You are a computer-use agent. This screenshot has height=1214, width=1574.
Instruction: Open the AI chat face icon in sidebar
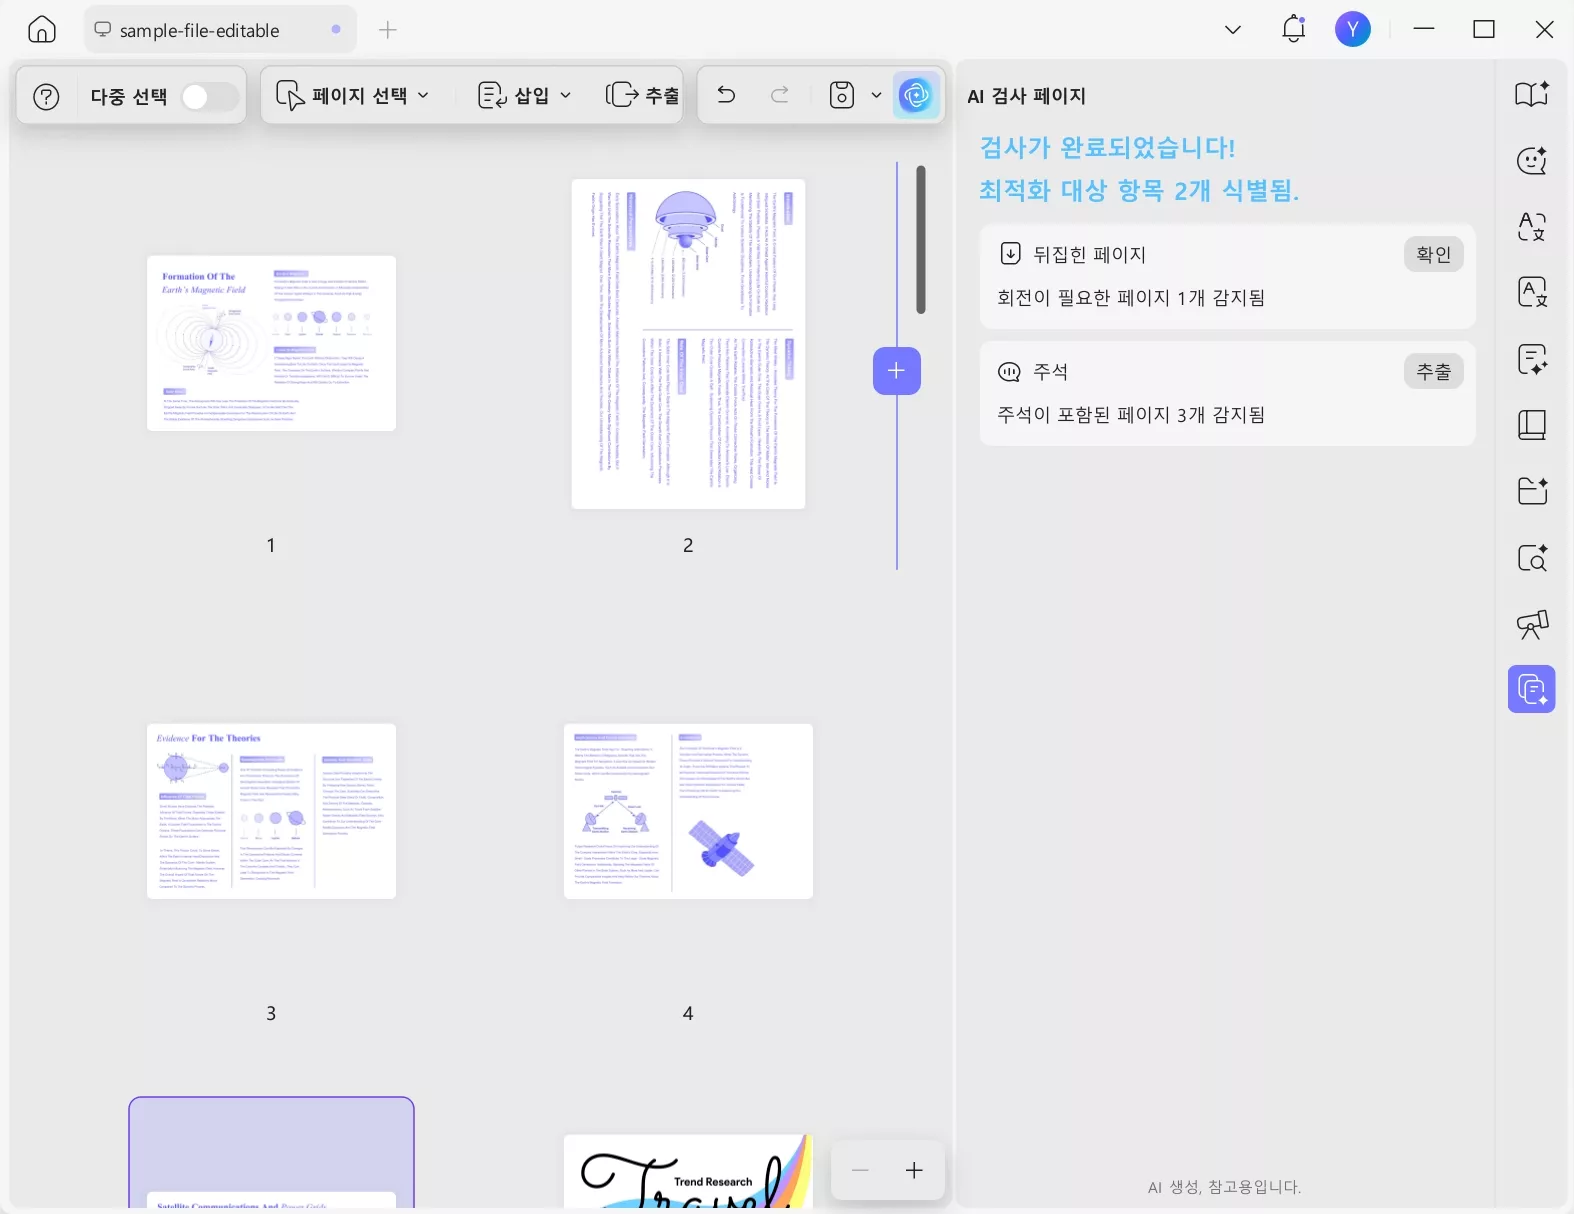(x=1532, y=160)
